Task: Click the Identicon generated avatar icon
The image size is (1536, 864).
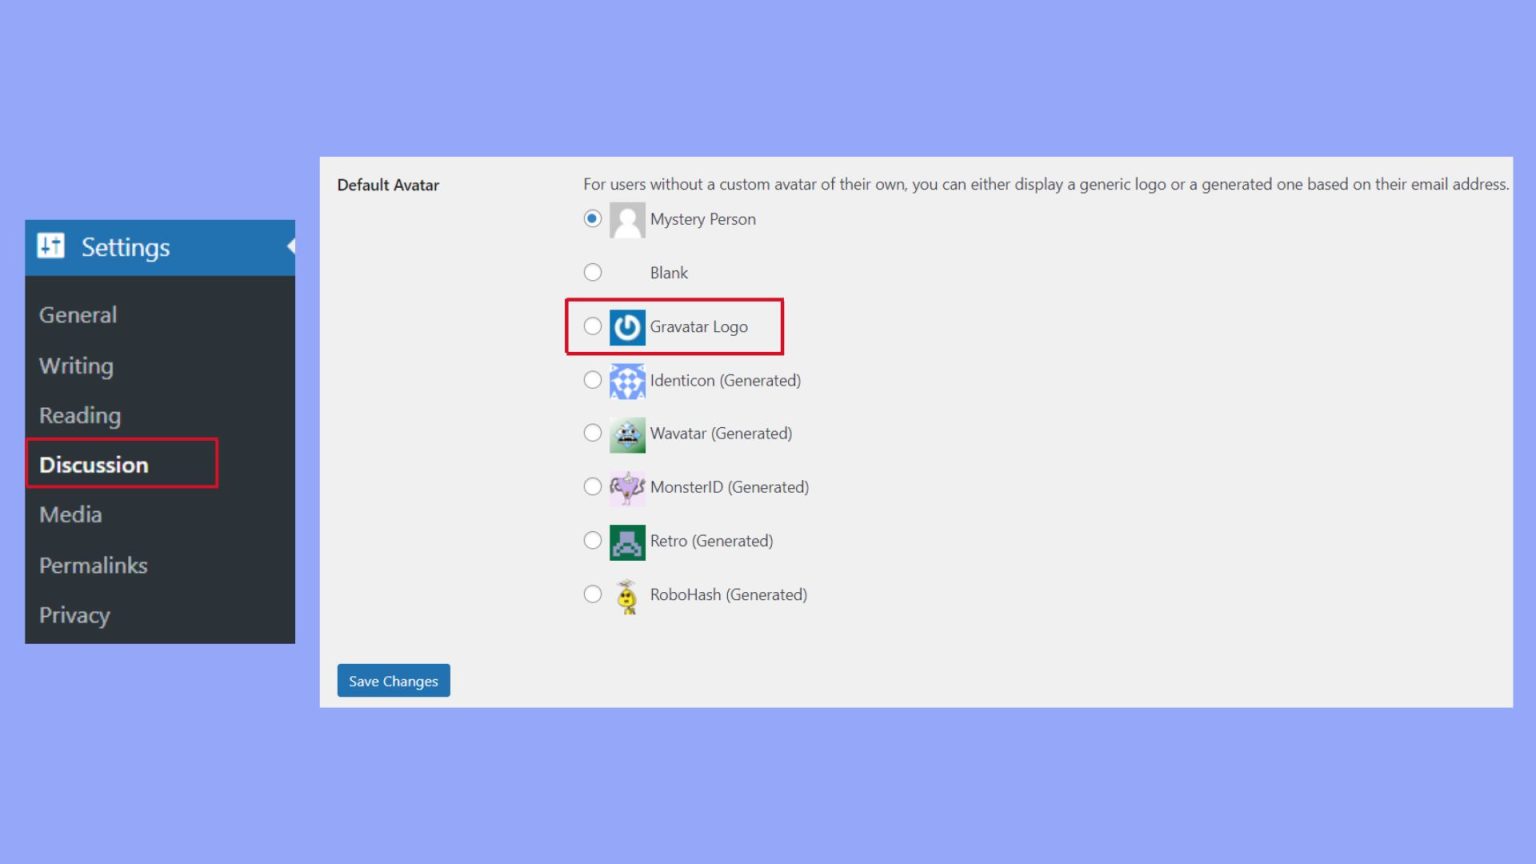Action: [626, 380]
